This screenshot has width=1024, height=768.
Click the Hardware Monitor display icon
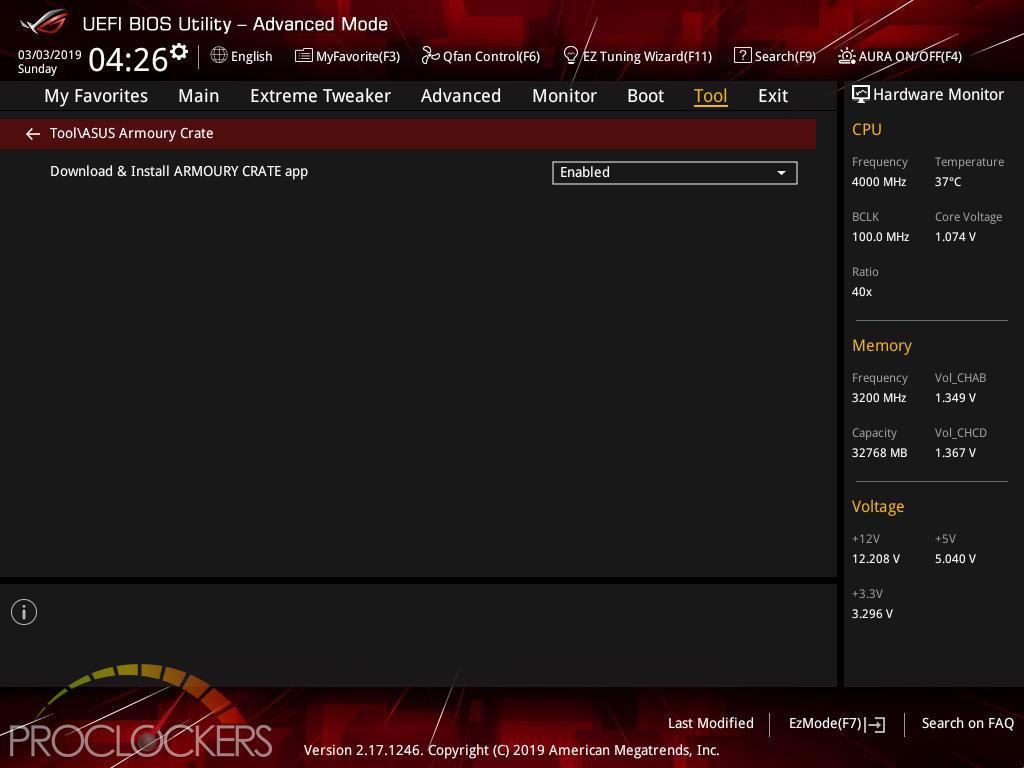[861, 95]
